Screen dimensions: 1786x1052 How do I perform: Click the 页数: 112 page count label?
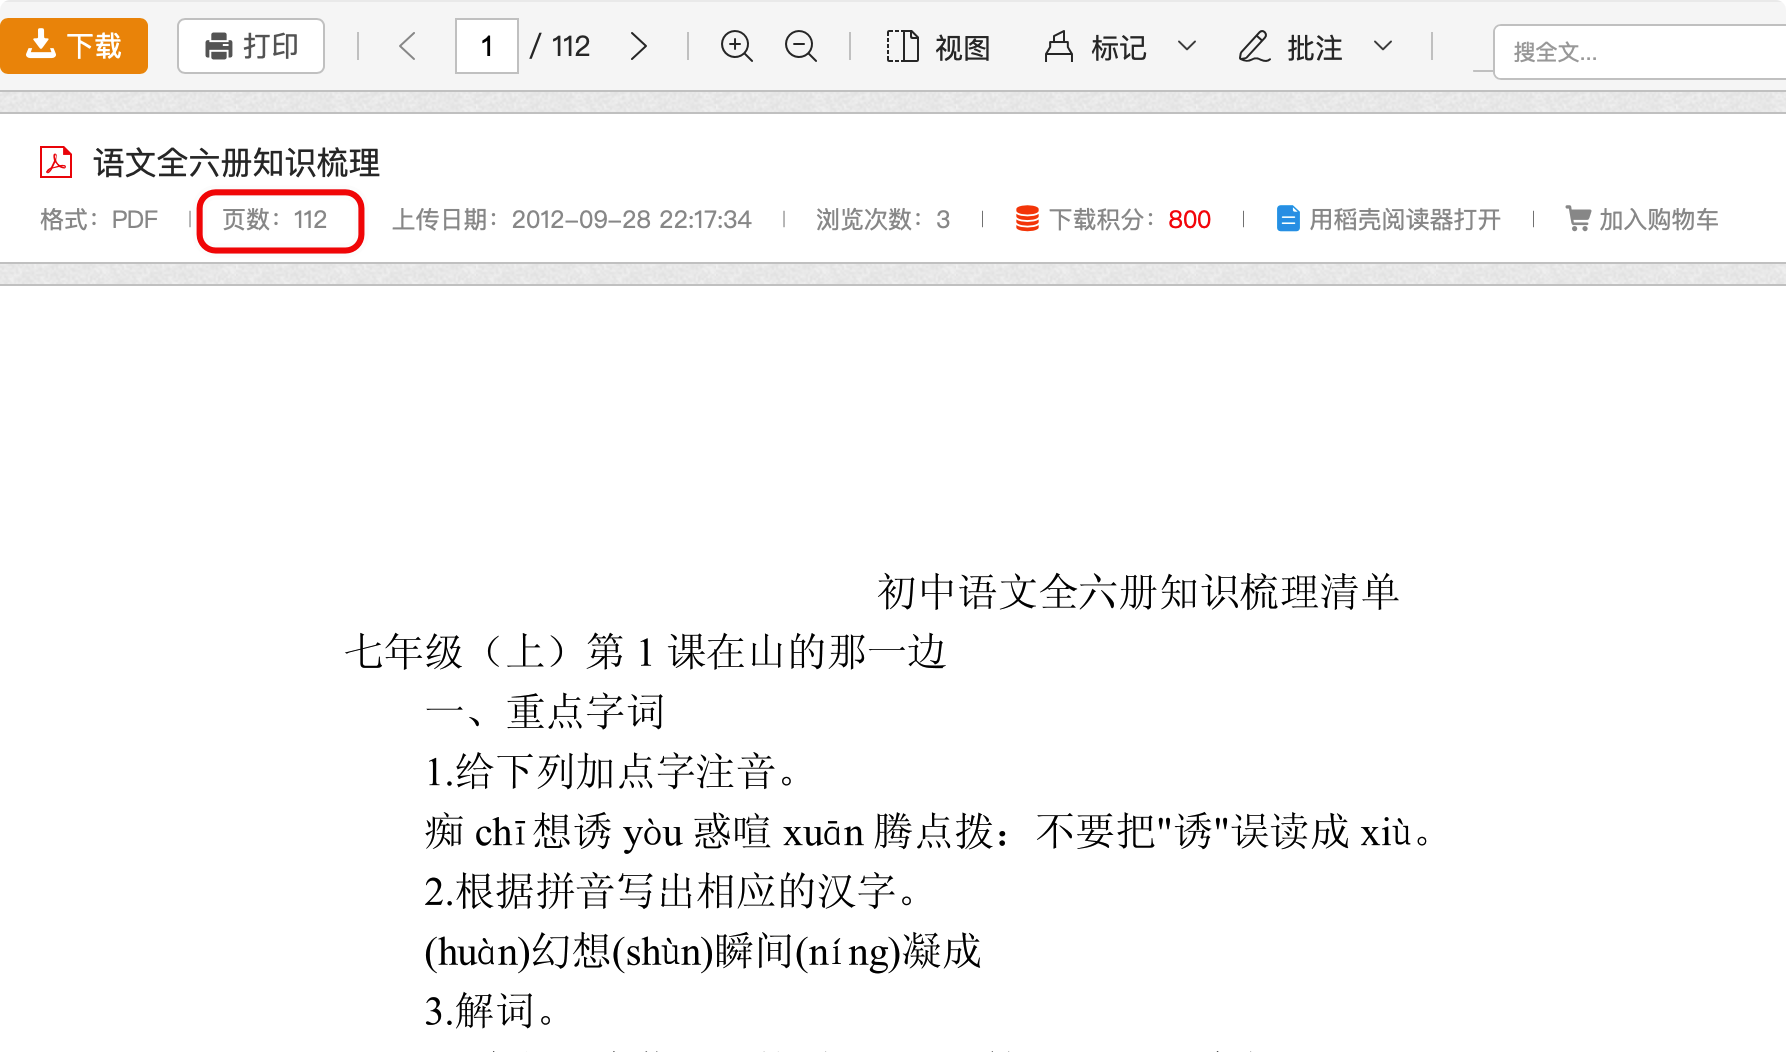click(x=275, y=219)
